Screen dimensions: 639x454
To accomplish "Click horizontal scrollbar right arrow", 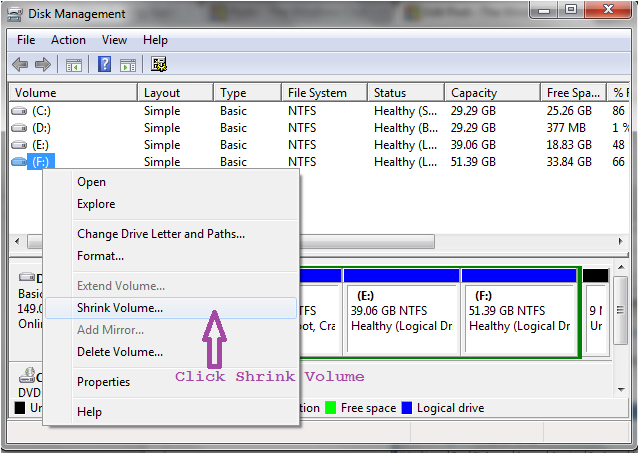I will pos(620,241).
